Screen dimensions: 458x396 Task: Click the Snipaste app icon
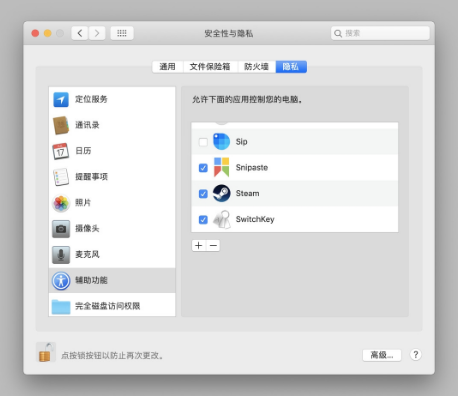point(221,167)
